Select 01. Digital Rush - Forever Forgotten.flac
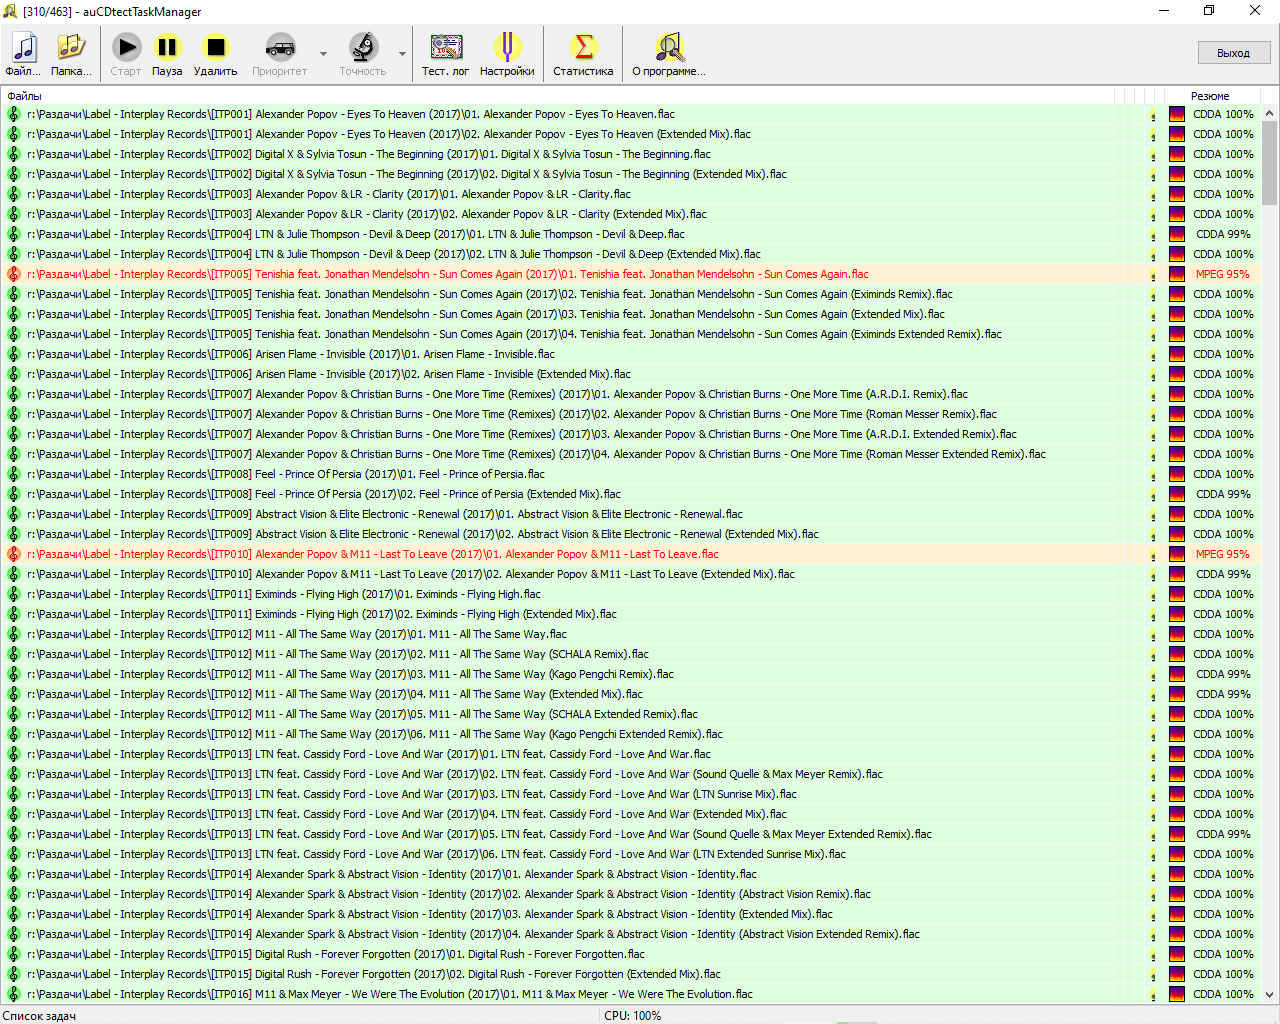1280x1024 pixels. [x=632, y=954]
